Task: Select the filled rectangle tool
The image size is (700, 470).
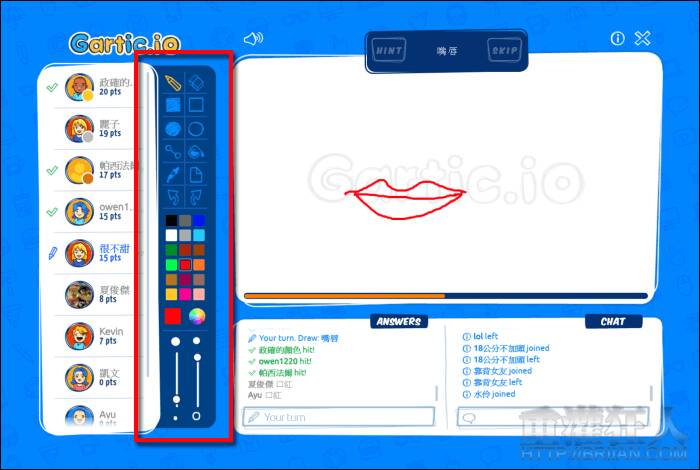Action: pos(173,105)
